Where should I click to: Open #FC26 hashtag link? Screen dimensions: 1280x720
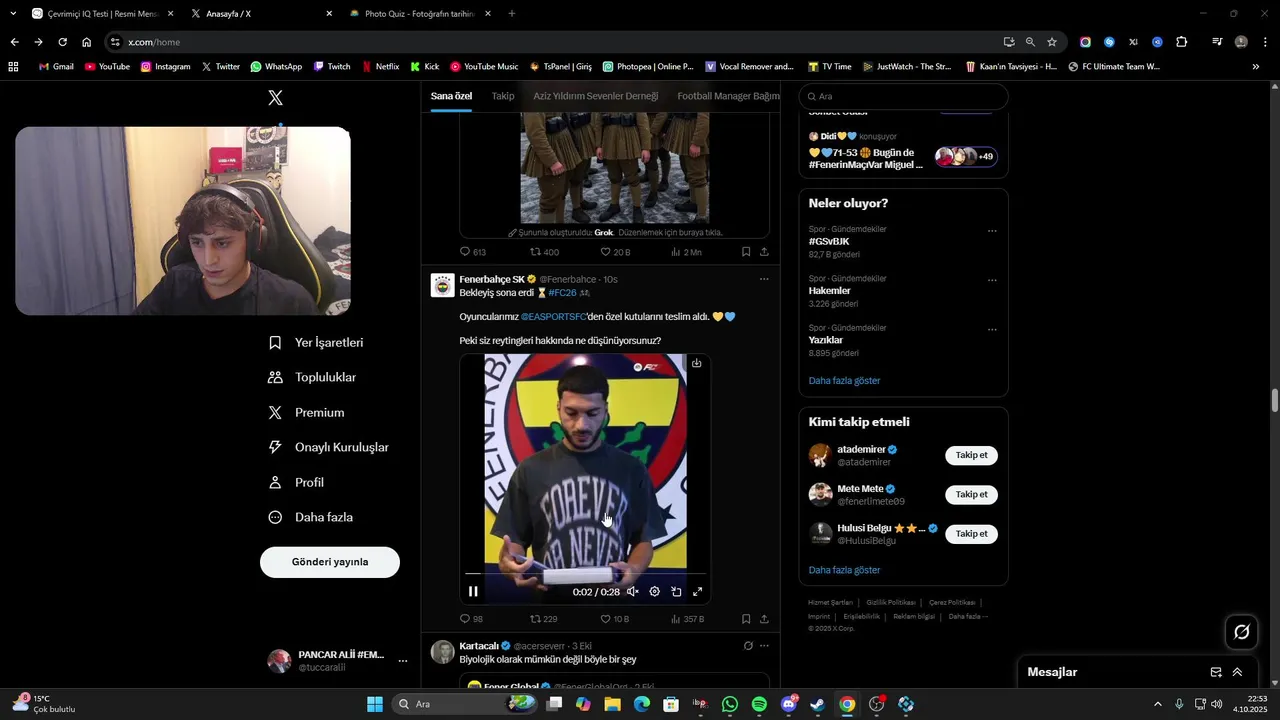[562, 293]
